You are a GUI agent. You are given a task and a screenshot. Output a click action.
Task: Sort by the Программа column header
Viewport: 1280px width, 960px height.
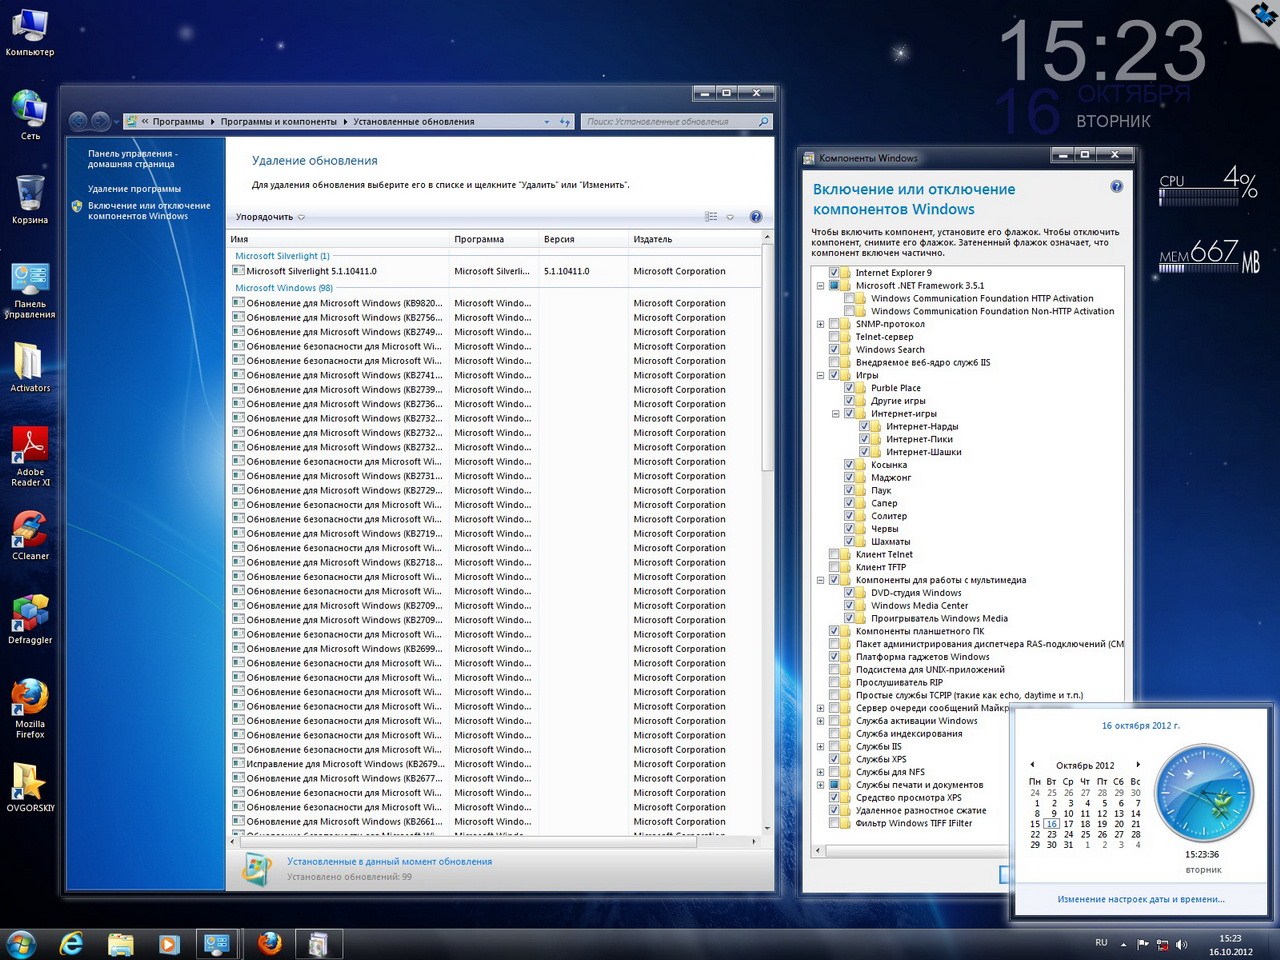(494, 239)
